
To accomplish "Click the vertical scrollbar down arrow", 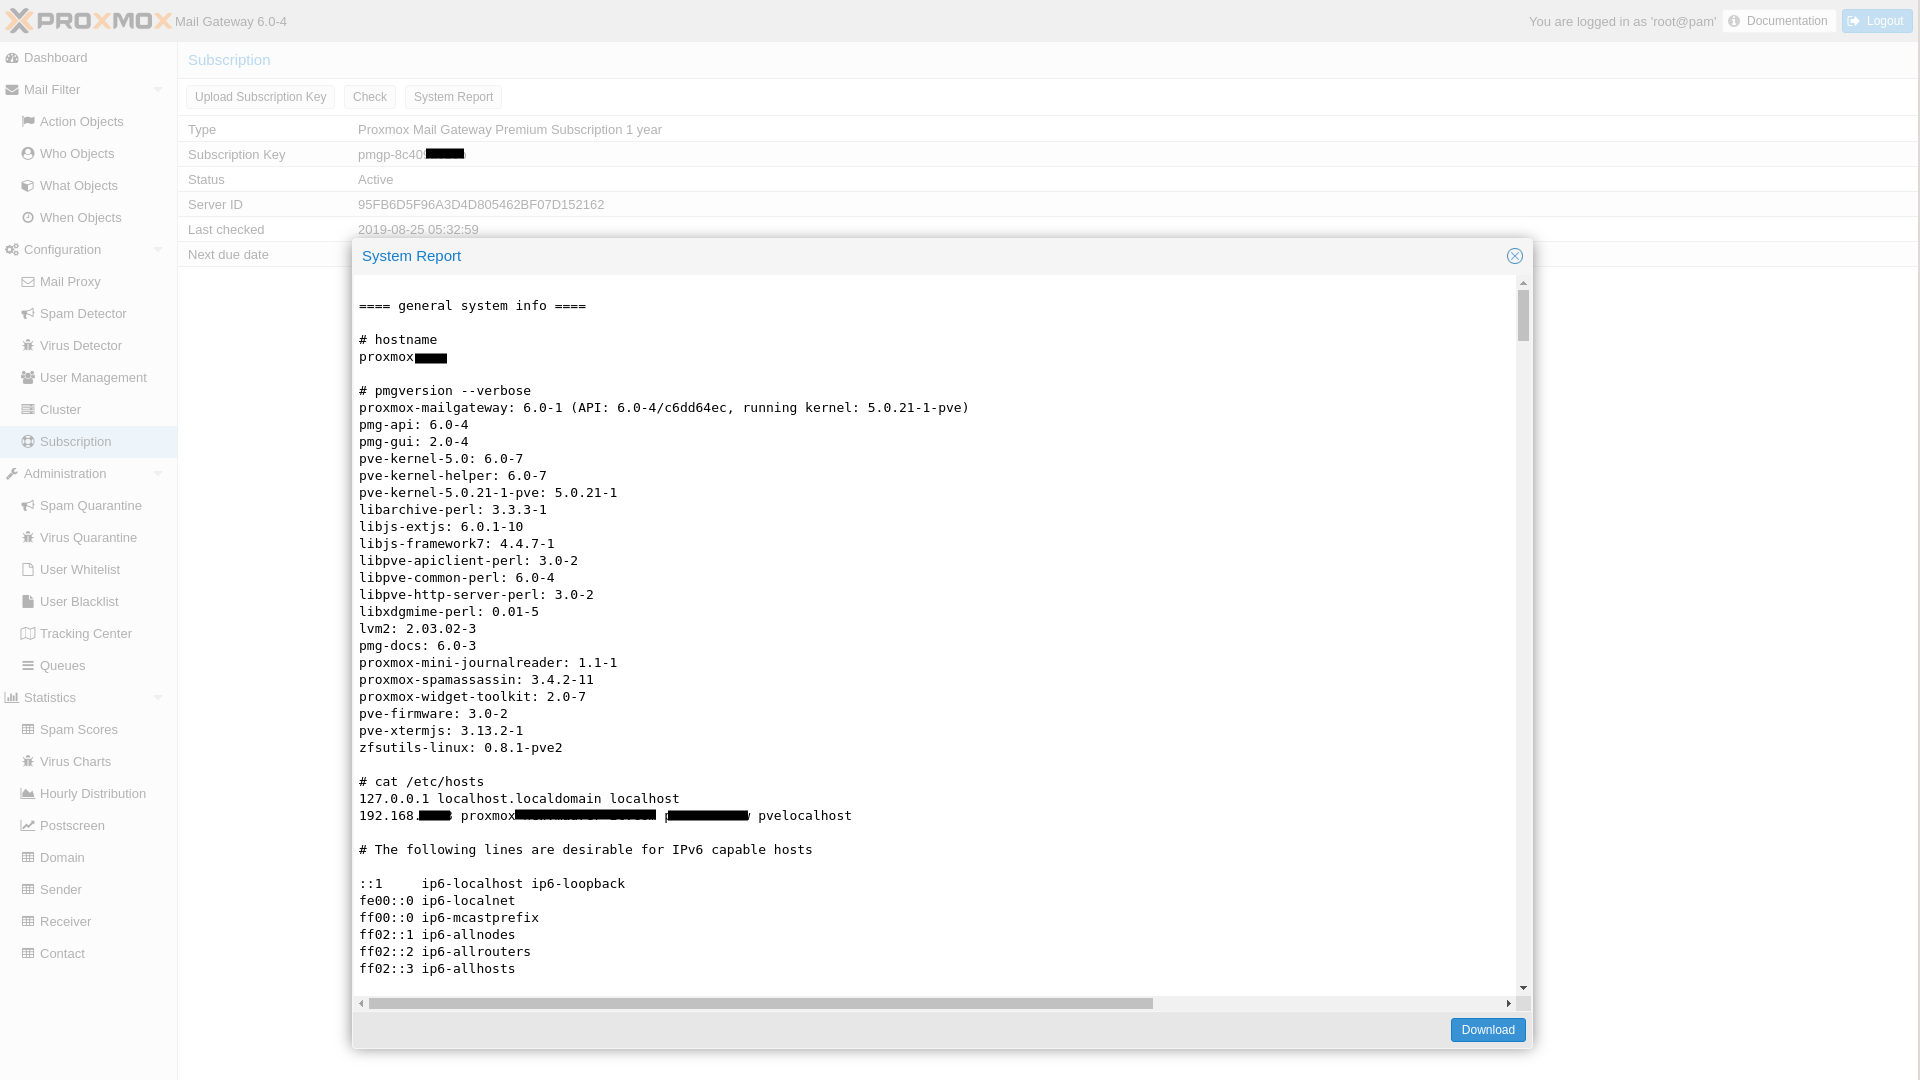I will click(1523, 988).
